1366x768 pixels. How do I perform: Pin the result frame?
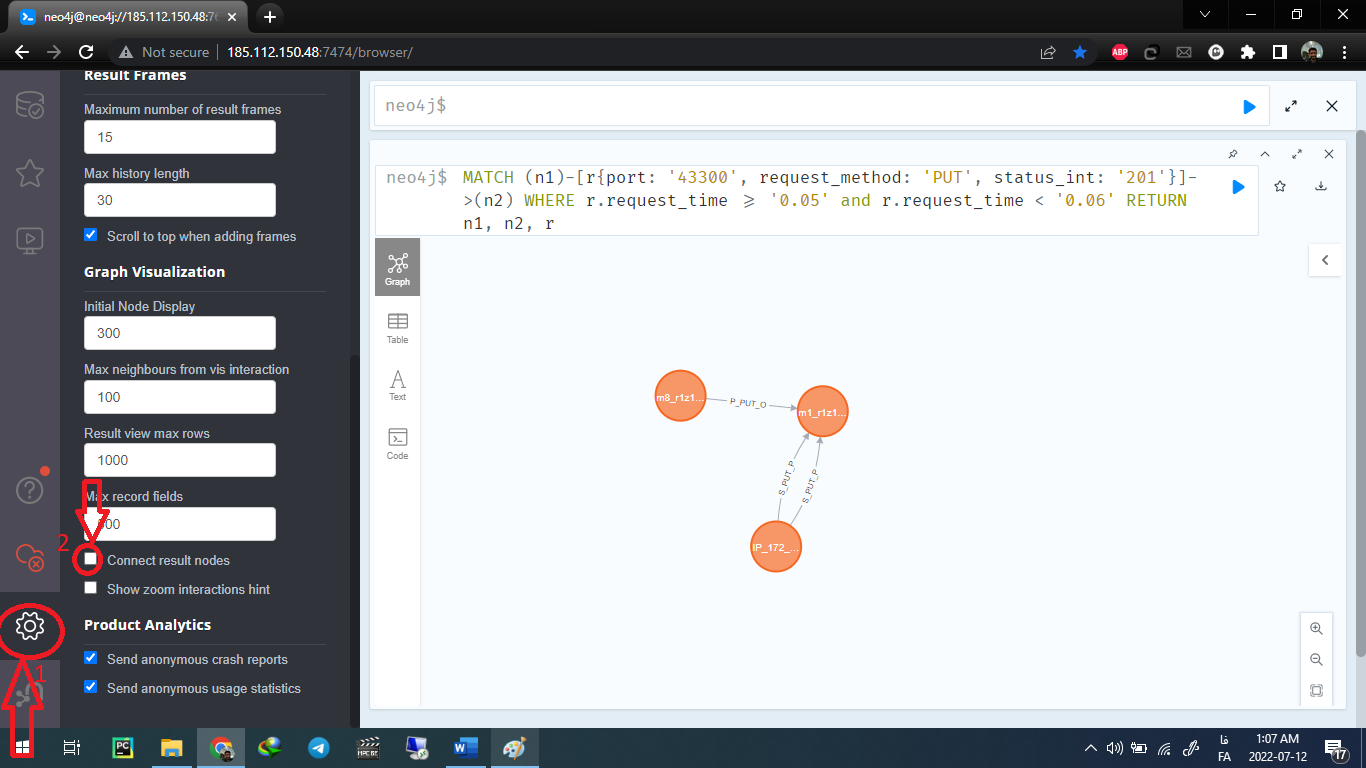(1233, 154)
